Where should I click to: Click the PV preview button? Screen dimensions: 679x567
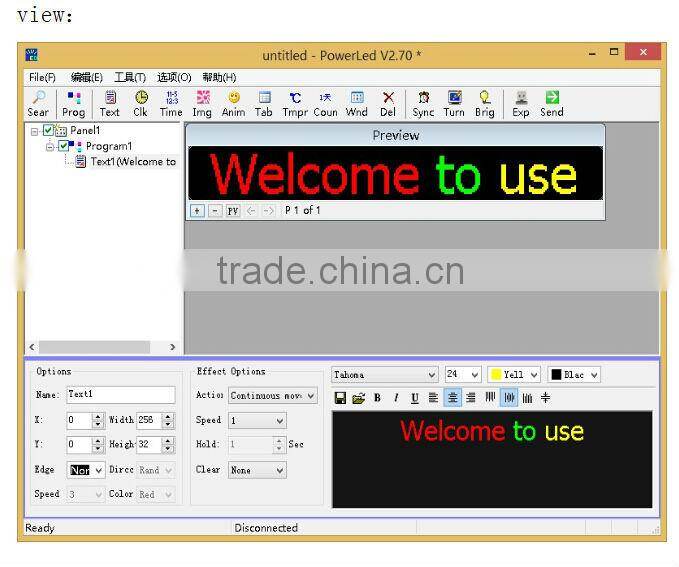click(232, 211)
